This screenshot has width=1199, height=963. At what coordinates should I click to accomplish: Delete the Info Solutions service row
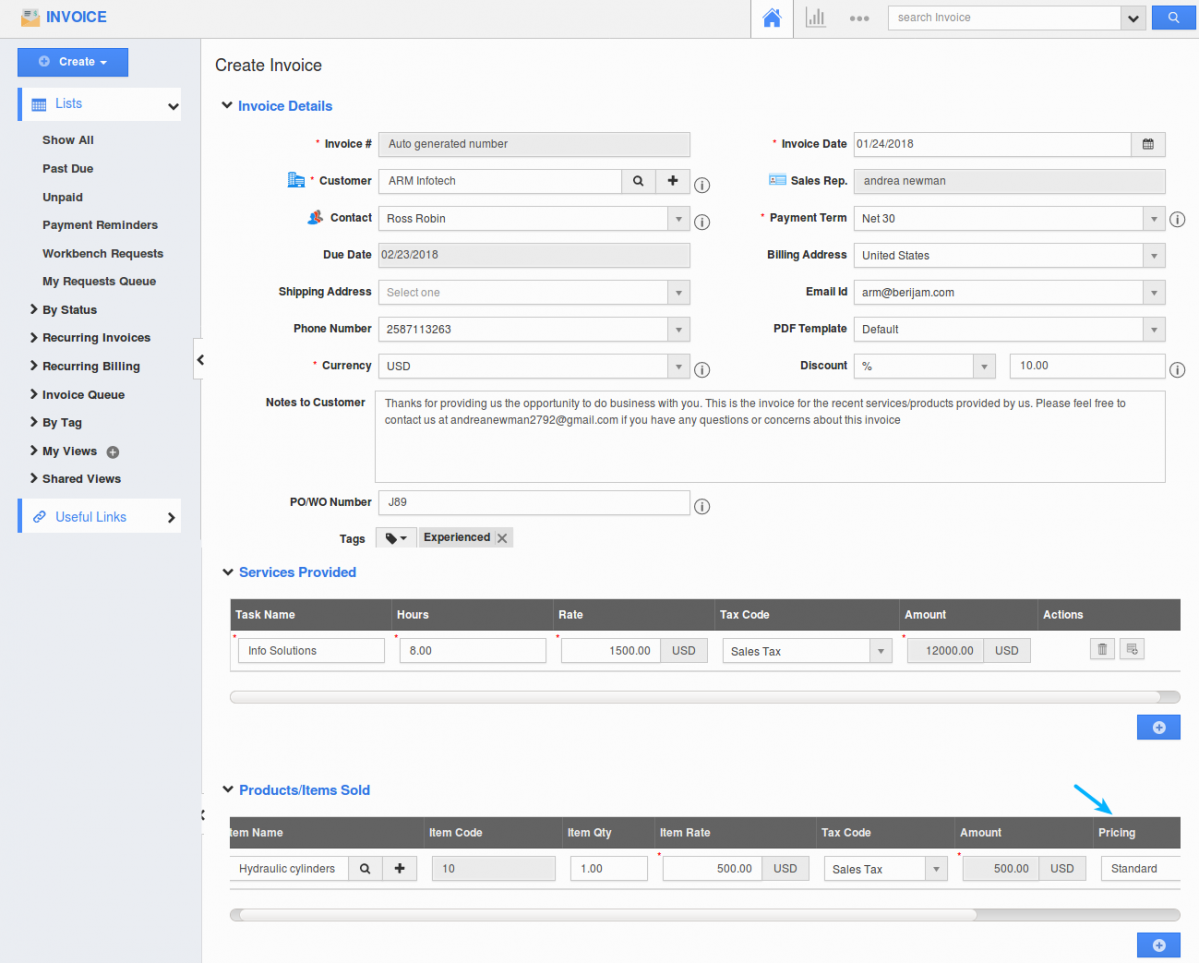pyautogui.click(x=1102, y=649)
